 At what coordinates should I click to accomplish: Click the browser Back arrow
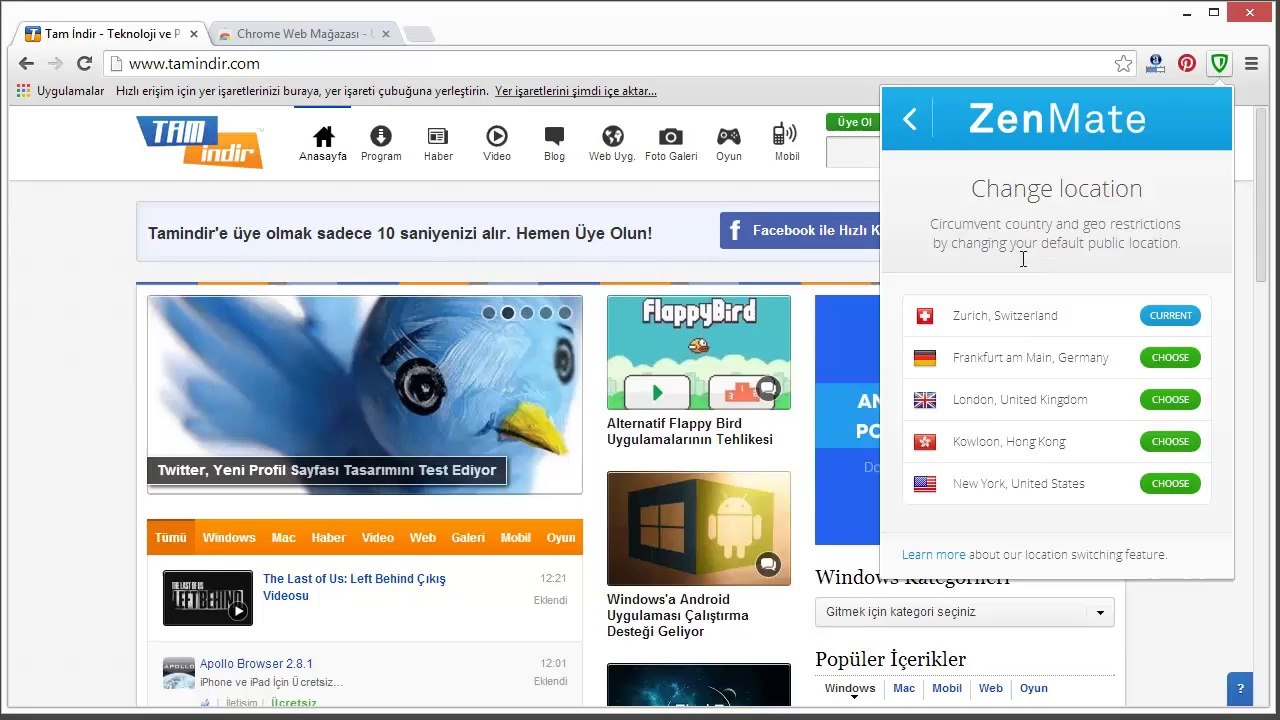(x=26, y=64)
